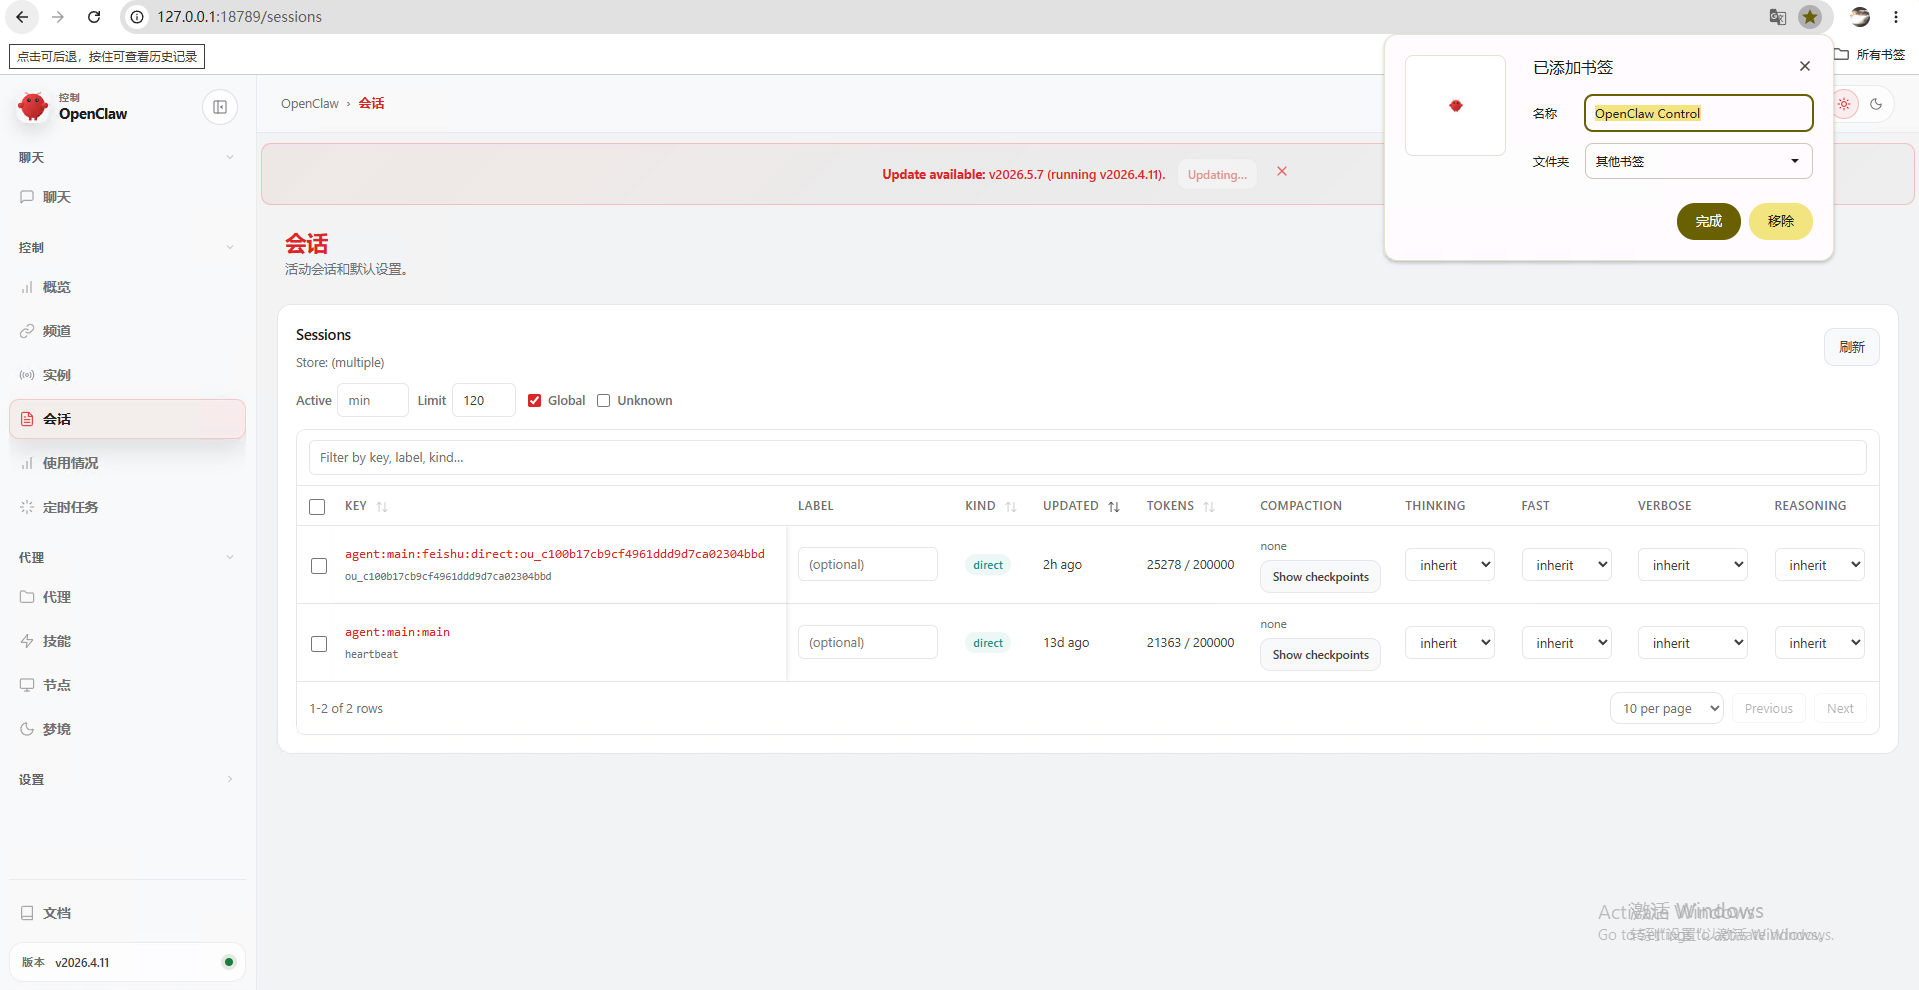Open the site information icon in address bar
Image resolution: width=1919 pixels, height=990 pixels.
137,17
